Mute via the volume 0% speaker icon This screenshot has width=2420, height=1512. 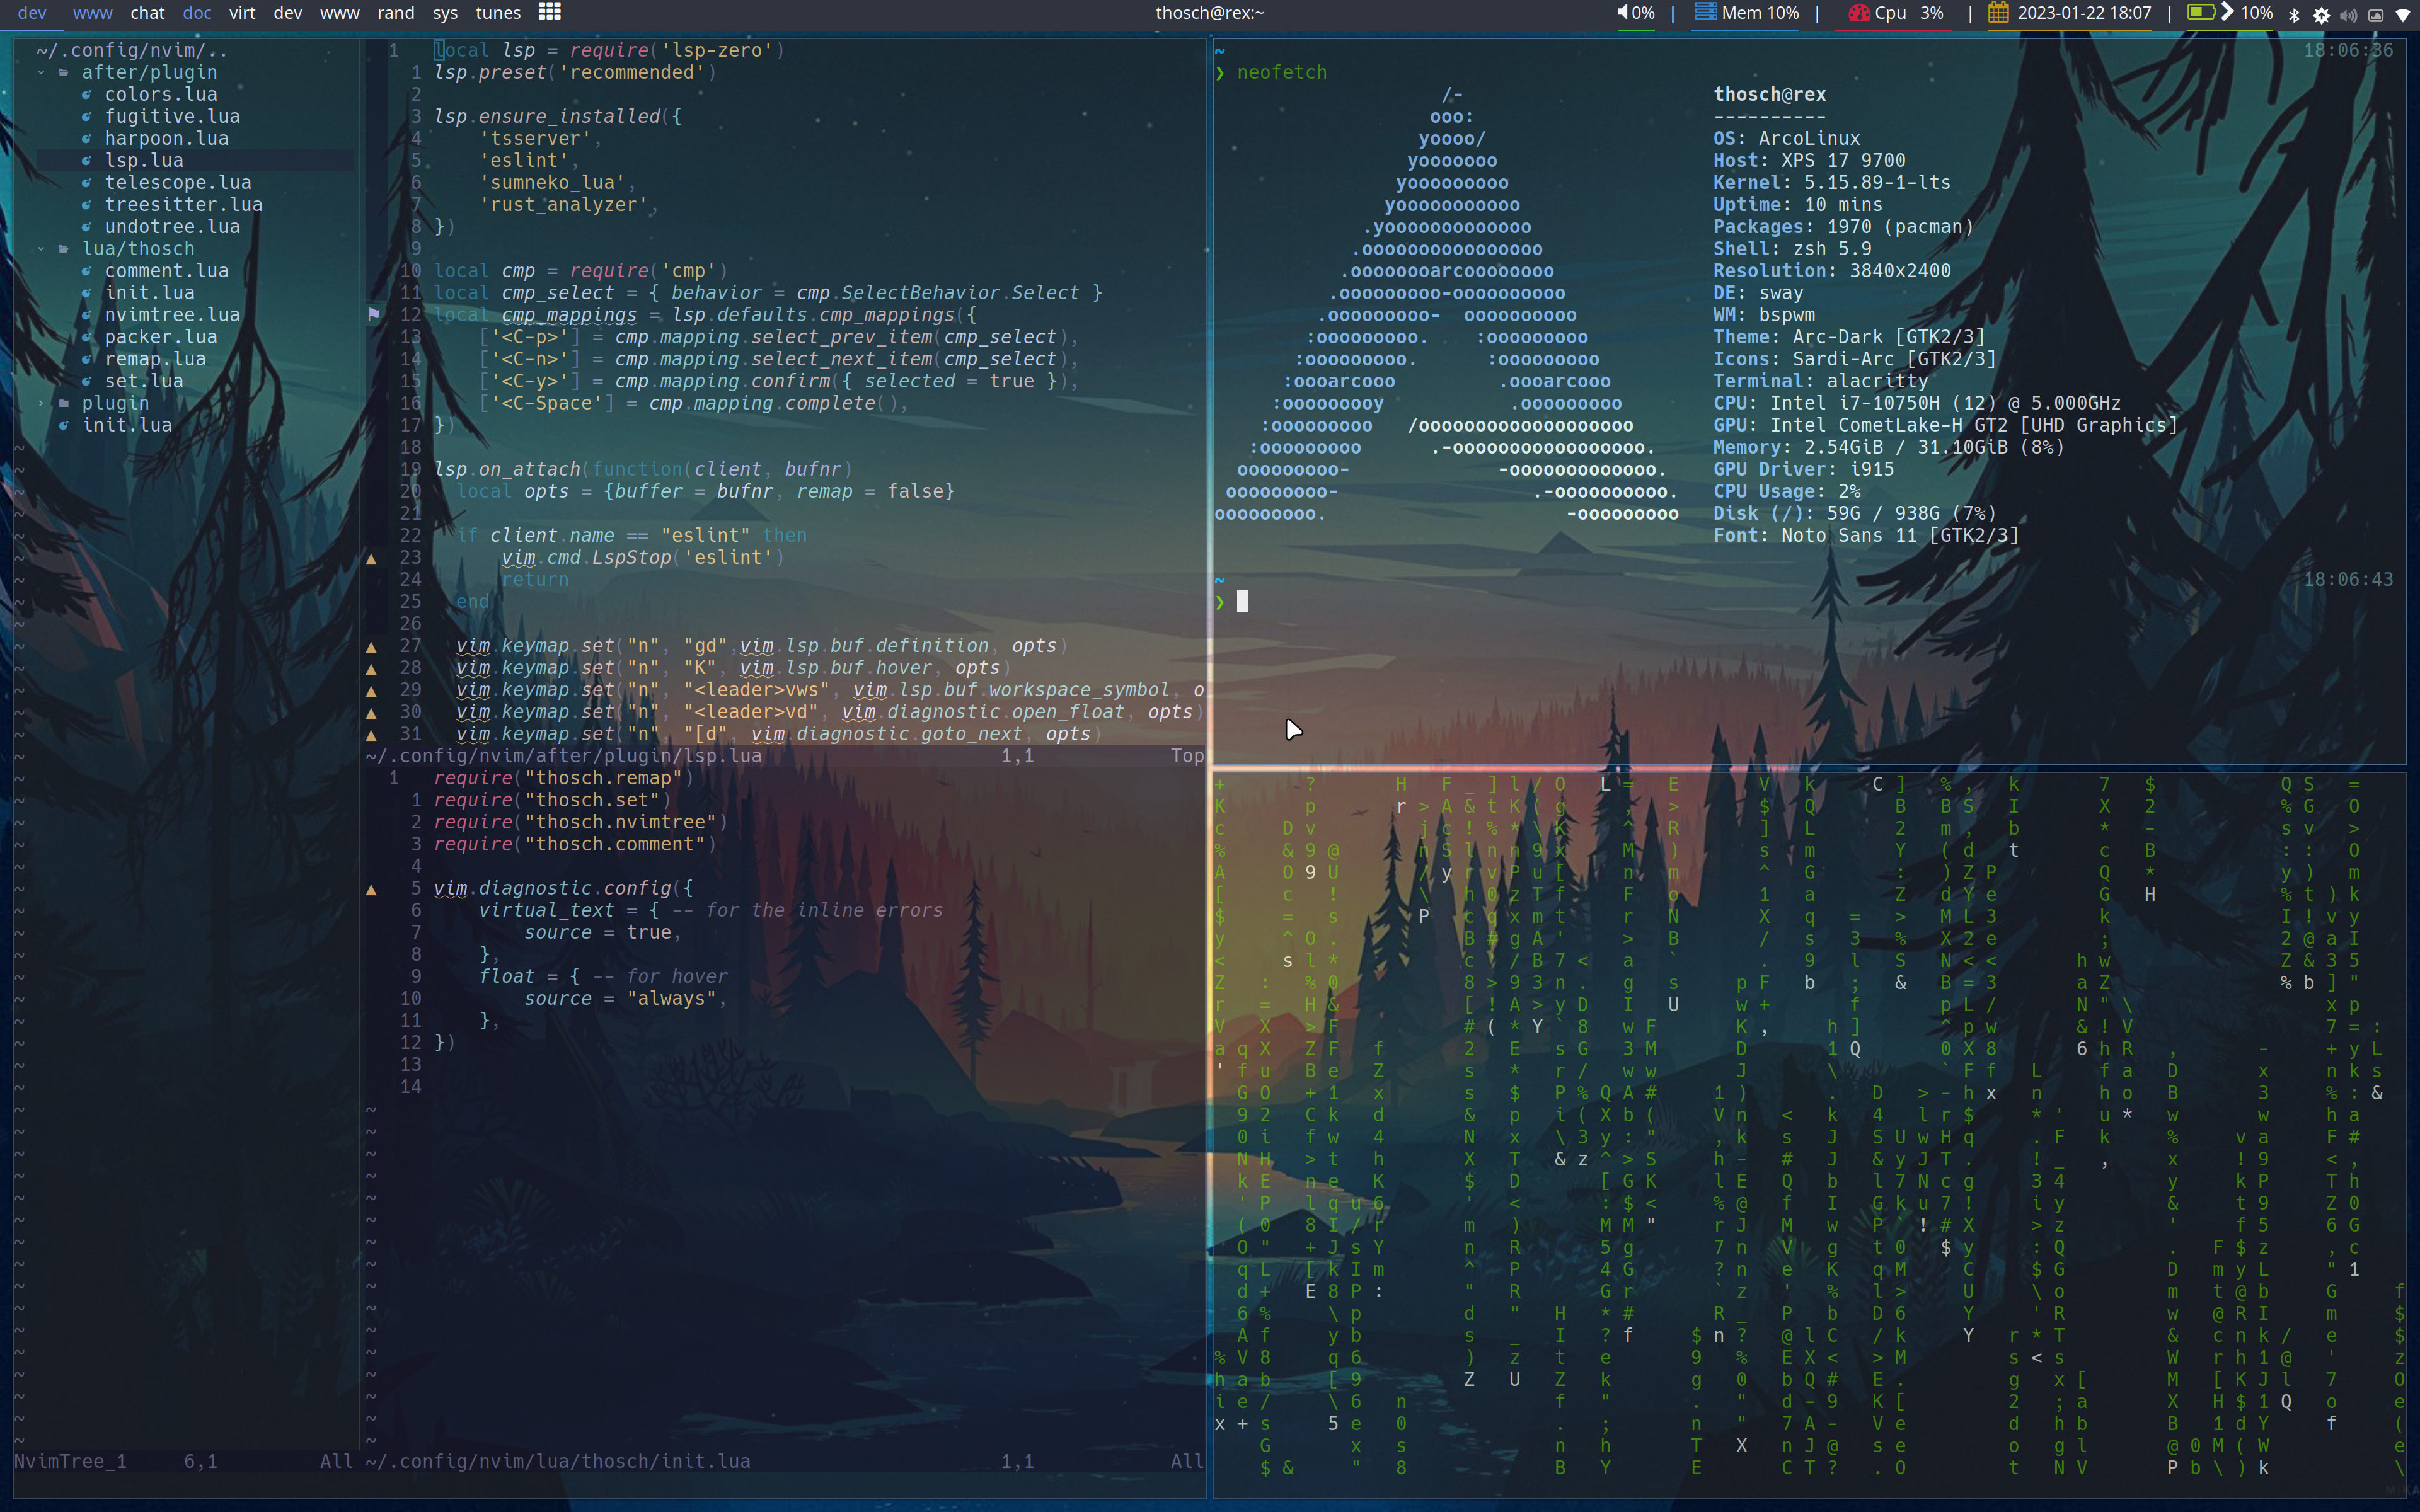pos(1622,13)
